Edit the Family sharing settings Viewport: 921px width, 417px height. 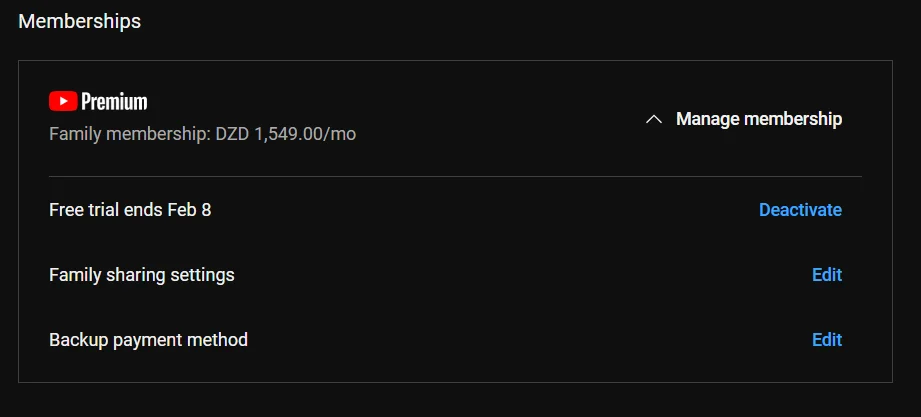(x=827, y=274)
